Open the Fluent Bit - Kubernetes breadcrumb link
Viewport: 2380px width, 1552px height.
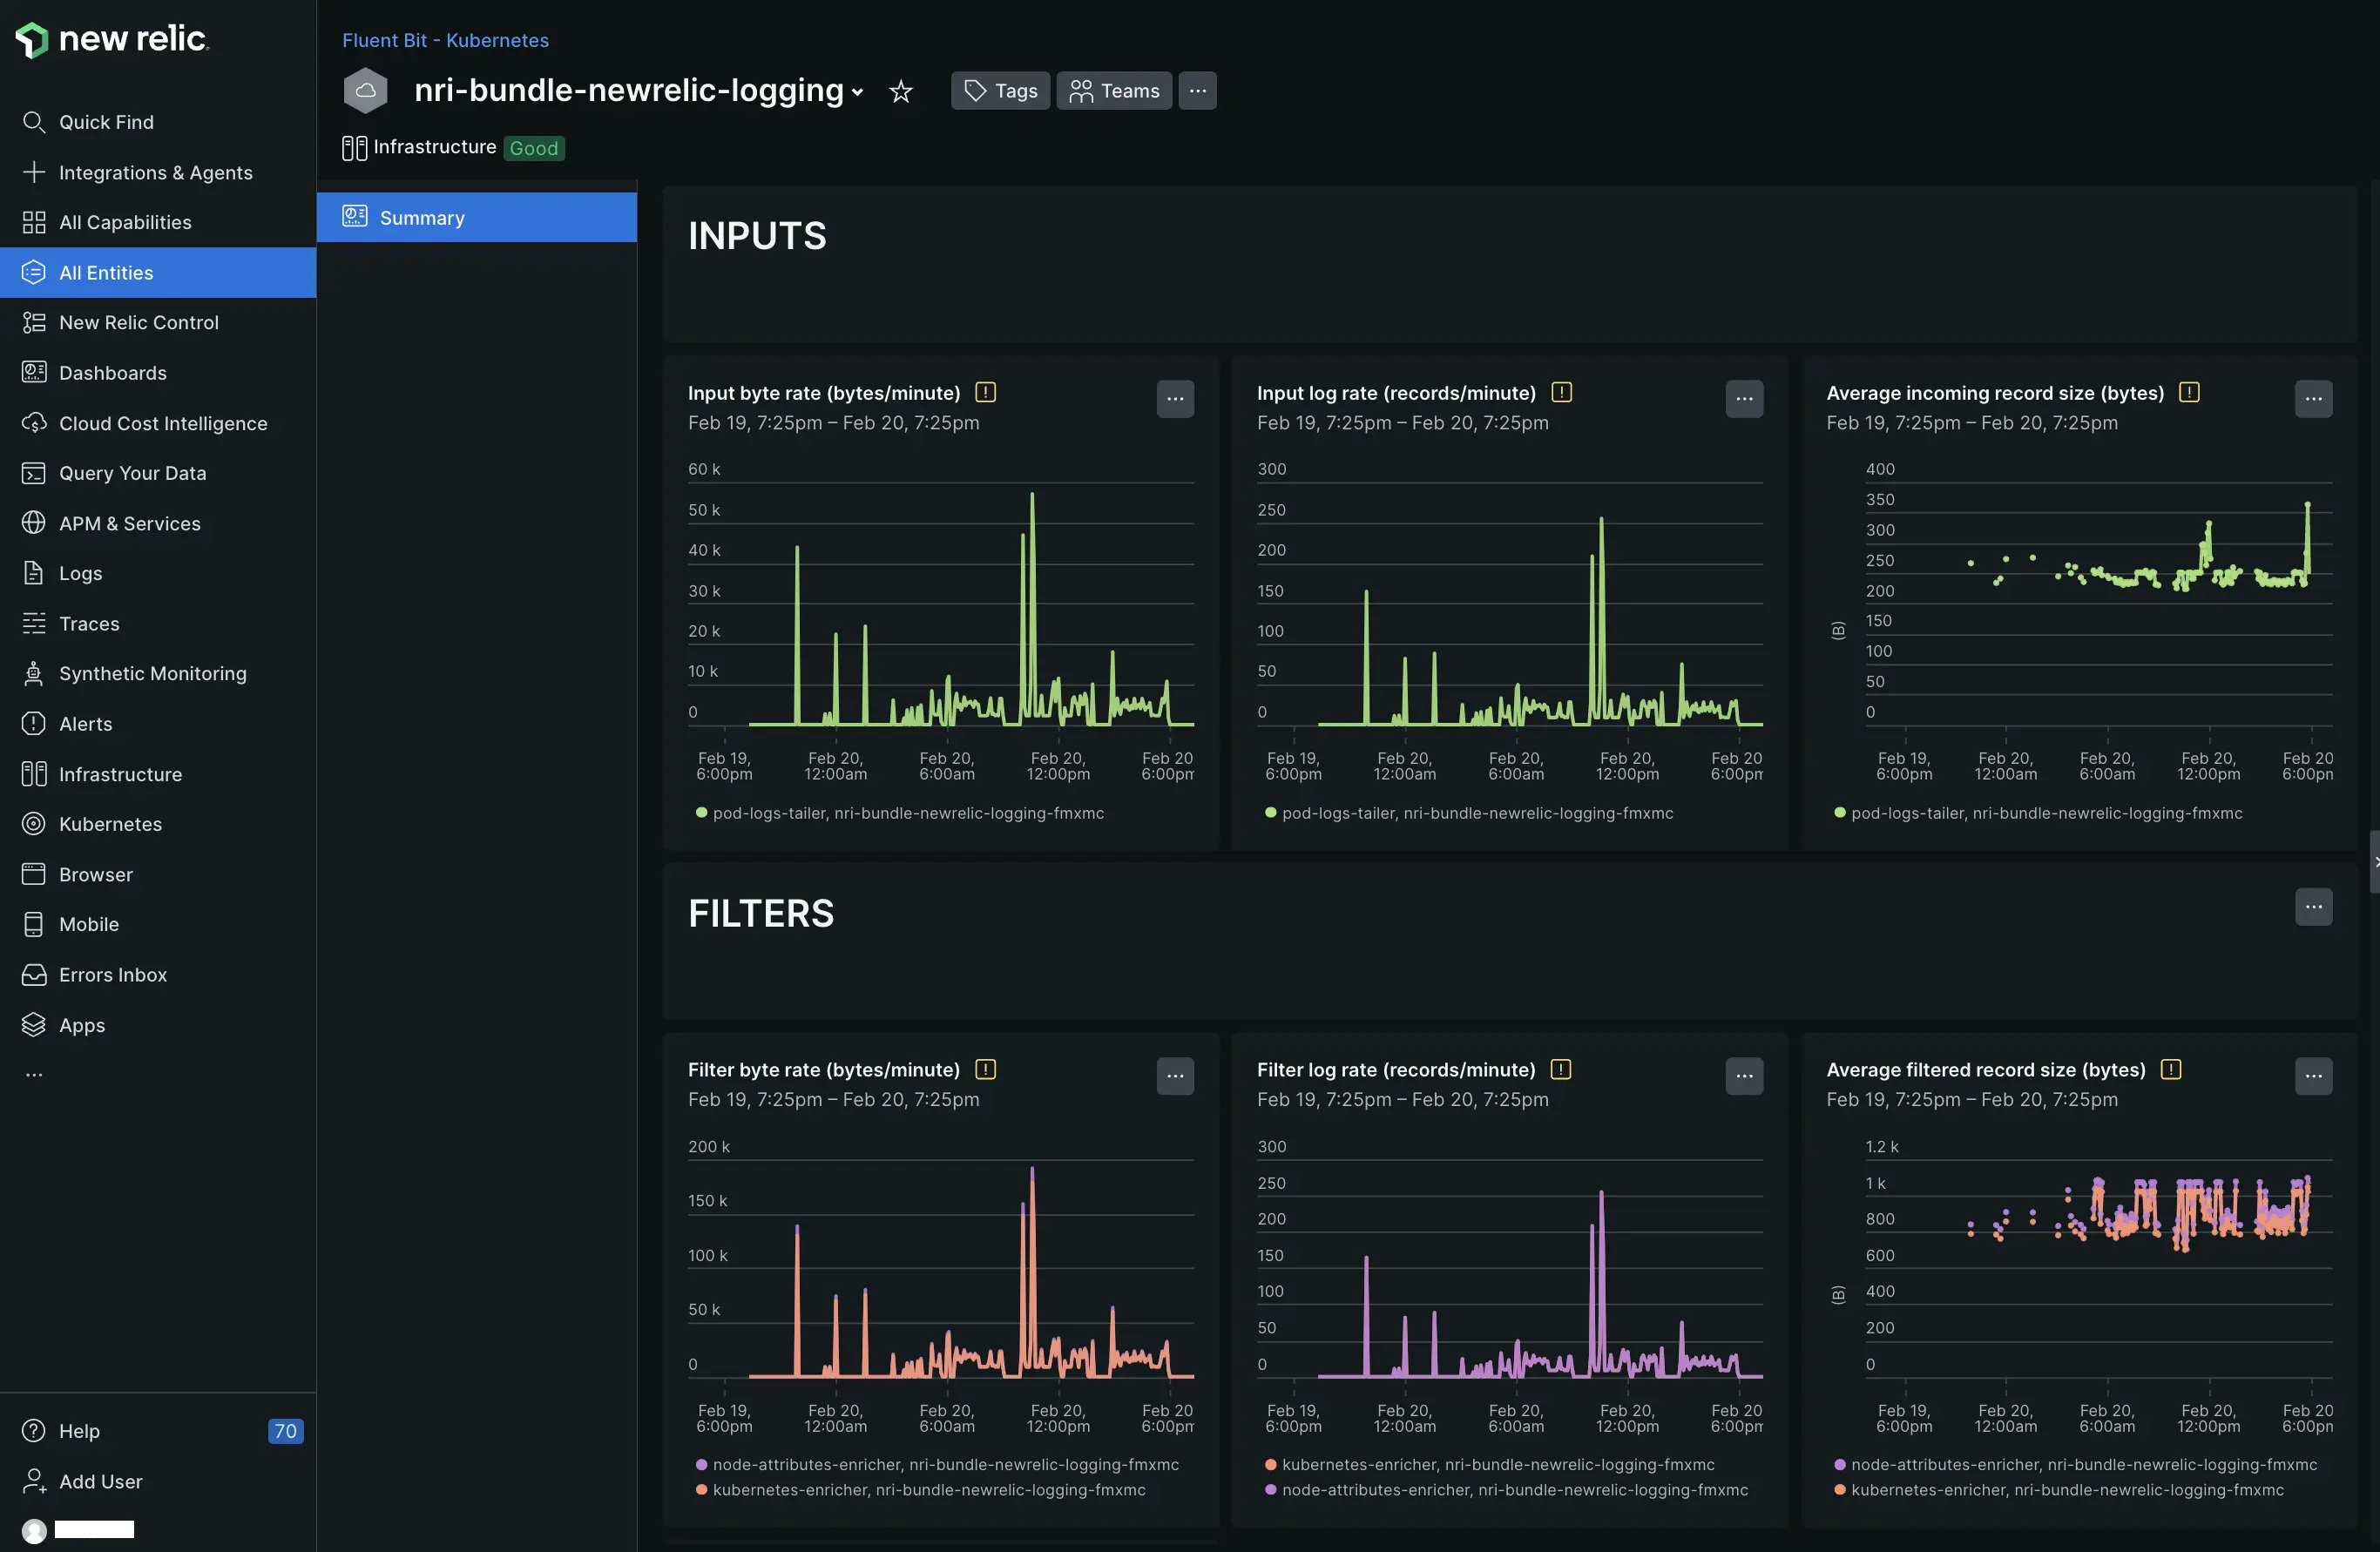[x=445, y=40]
